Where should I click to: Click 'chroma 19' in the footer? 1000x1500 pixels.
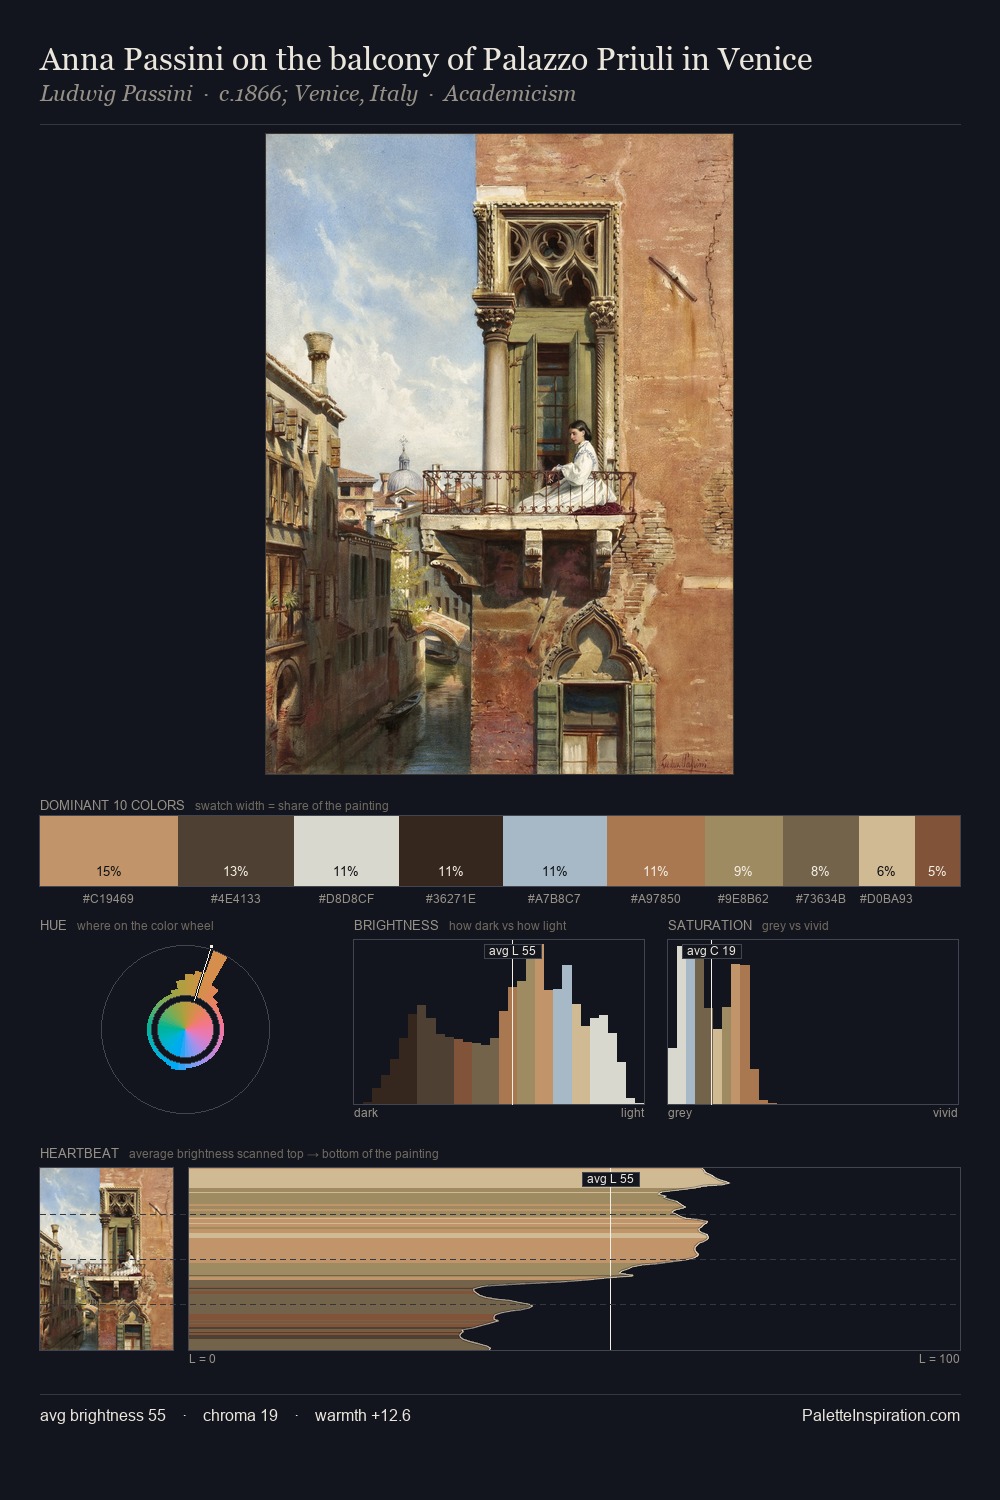click(x=240, y=1415)
